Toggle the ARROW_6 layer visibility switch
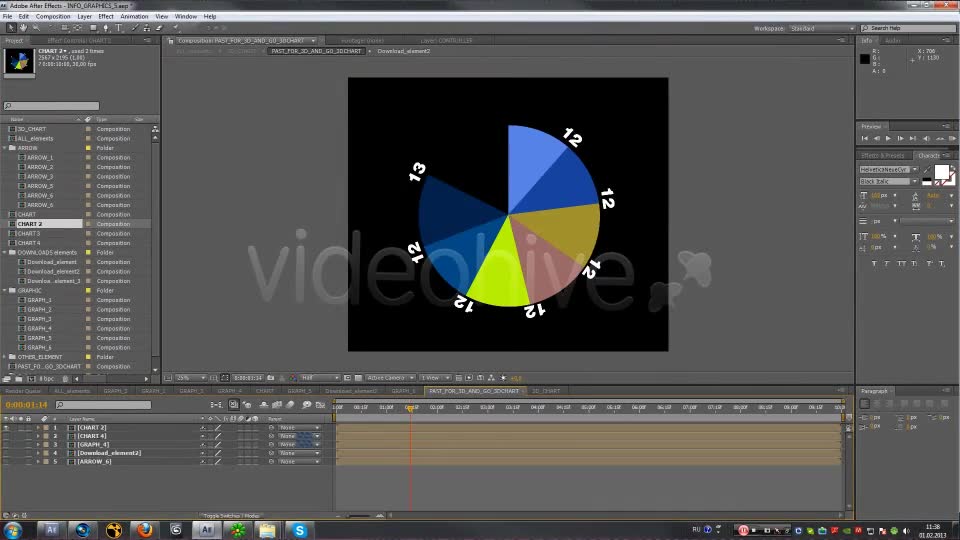The image size is (960, 540). click(x=6, y=462)
